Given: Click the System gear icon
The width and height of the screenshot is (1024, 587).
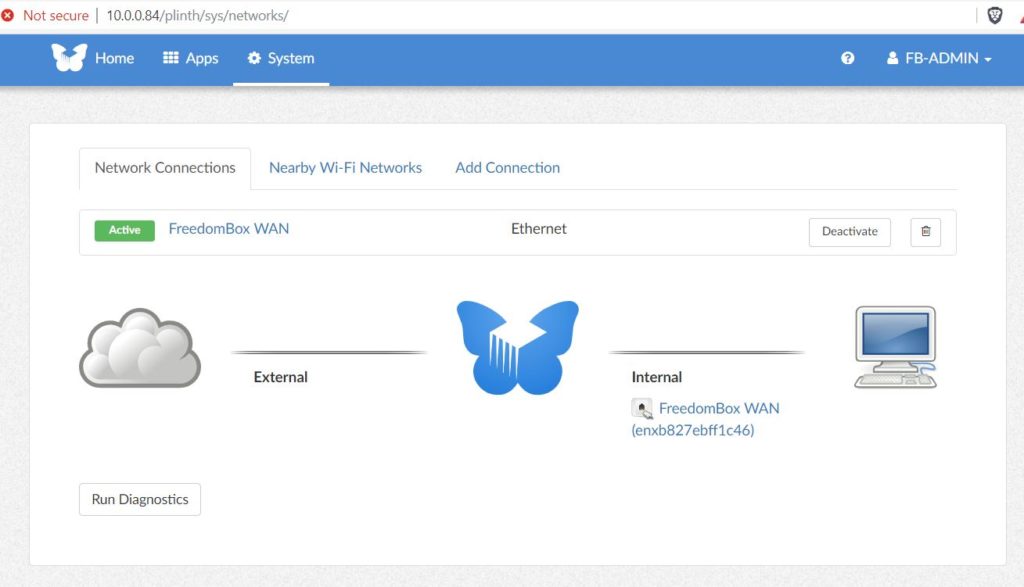Looking at the screenshot, I should pyautogui.click(x=254, y=58).
